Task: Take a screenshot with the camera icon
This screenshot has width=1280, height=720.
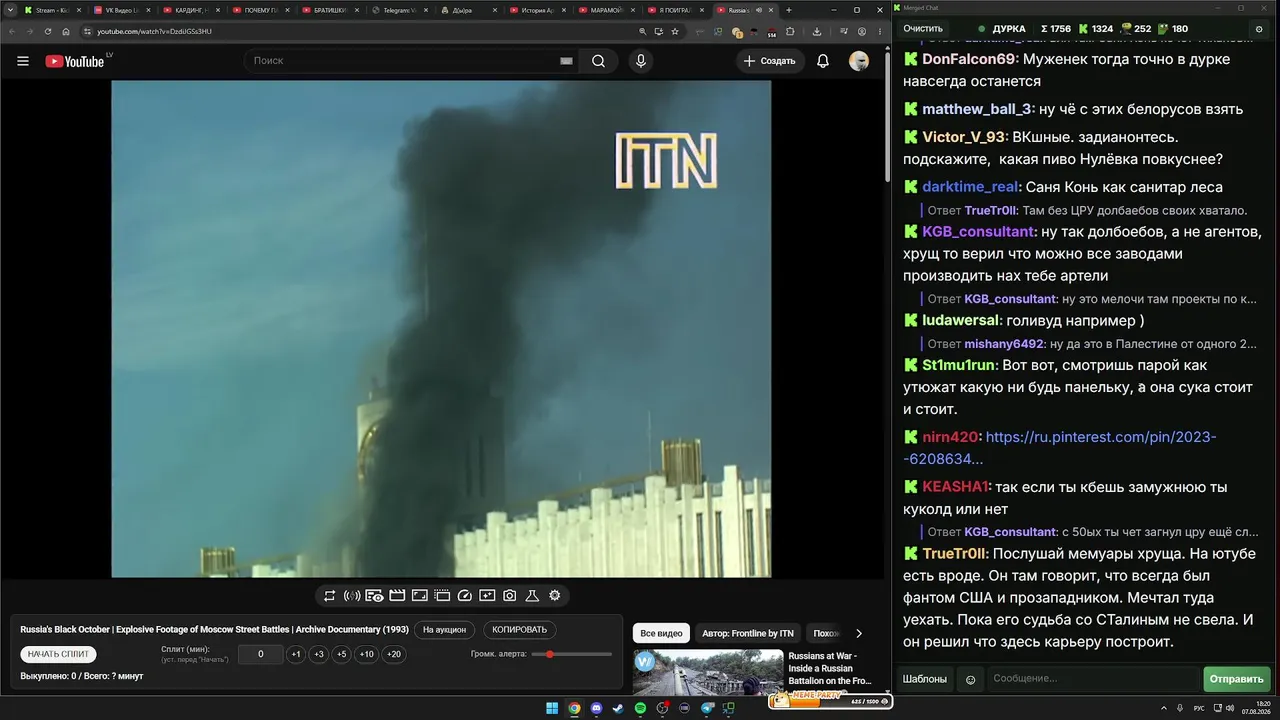Action: point(510,596)
